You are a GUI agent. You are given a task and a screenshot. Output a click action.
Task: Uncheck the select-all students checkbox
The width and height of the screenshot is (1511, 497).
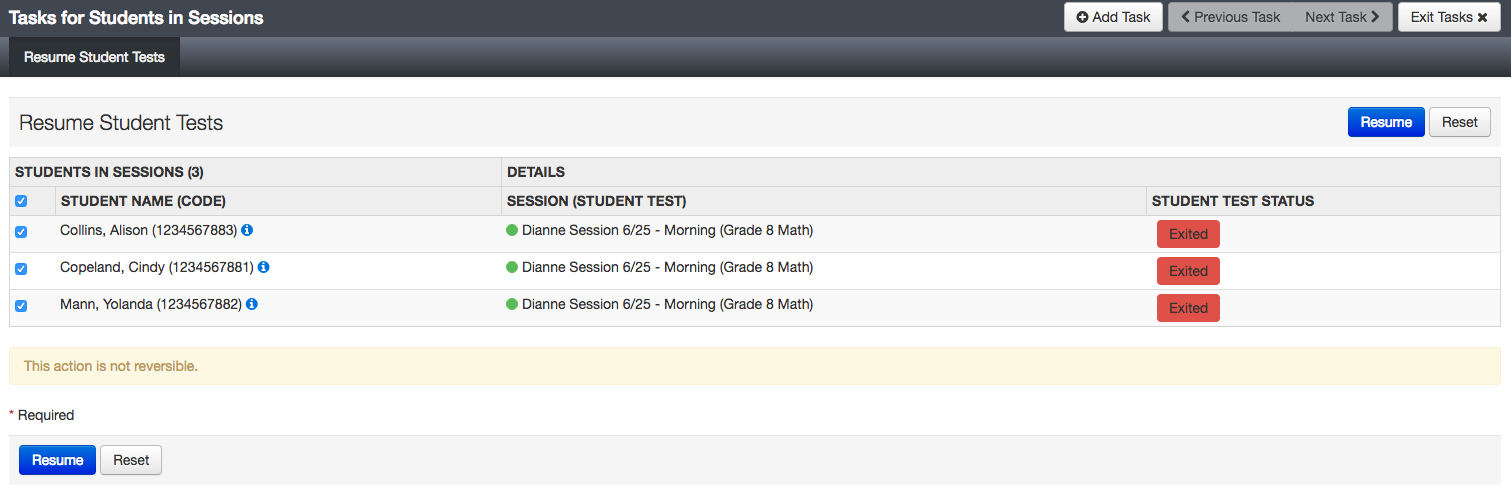pyautogui.click(x=21, y=201)
